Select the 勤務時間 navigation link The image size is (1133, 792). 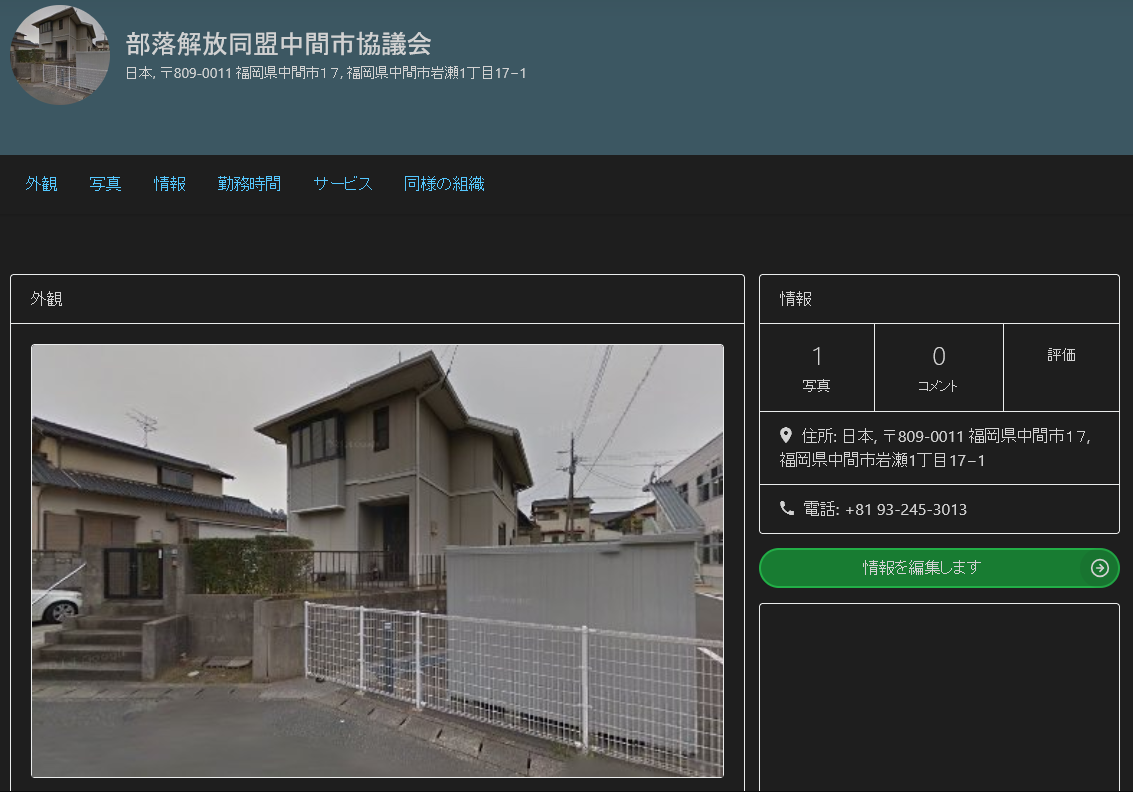click(x=249, y=184)
